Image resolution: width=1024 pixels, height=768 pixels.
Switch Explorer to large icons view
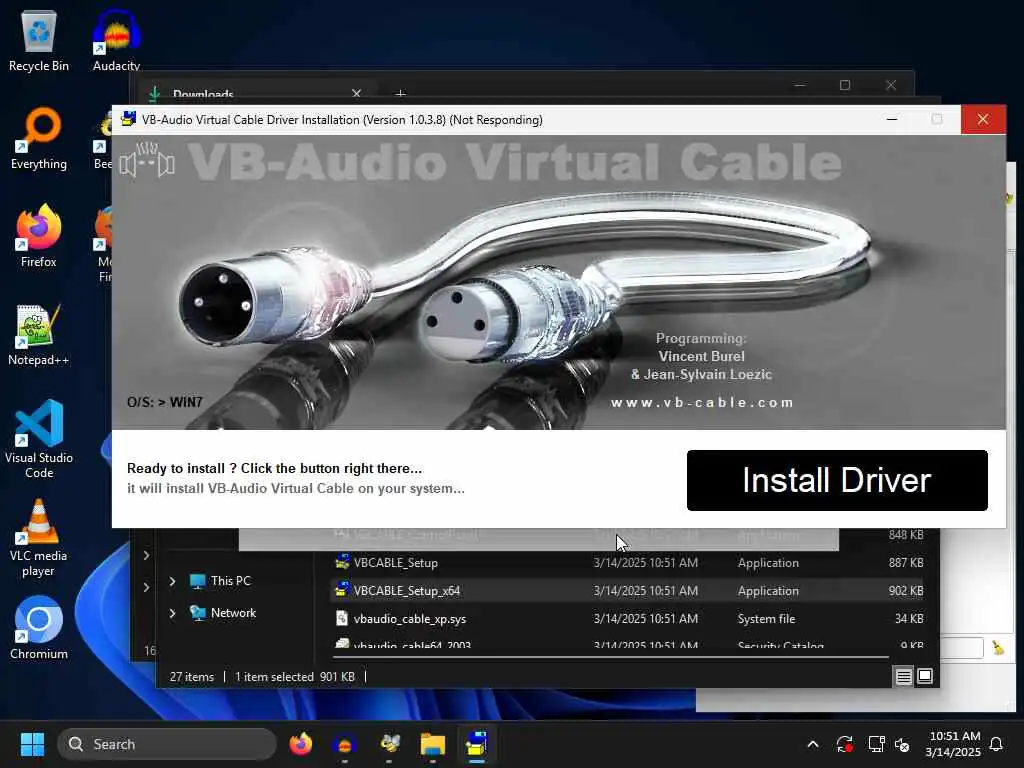pyautogui.click(x=925, y=677)
